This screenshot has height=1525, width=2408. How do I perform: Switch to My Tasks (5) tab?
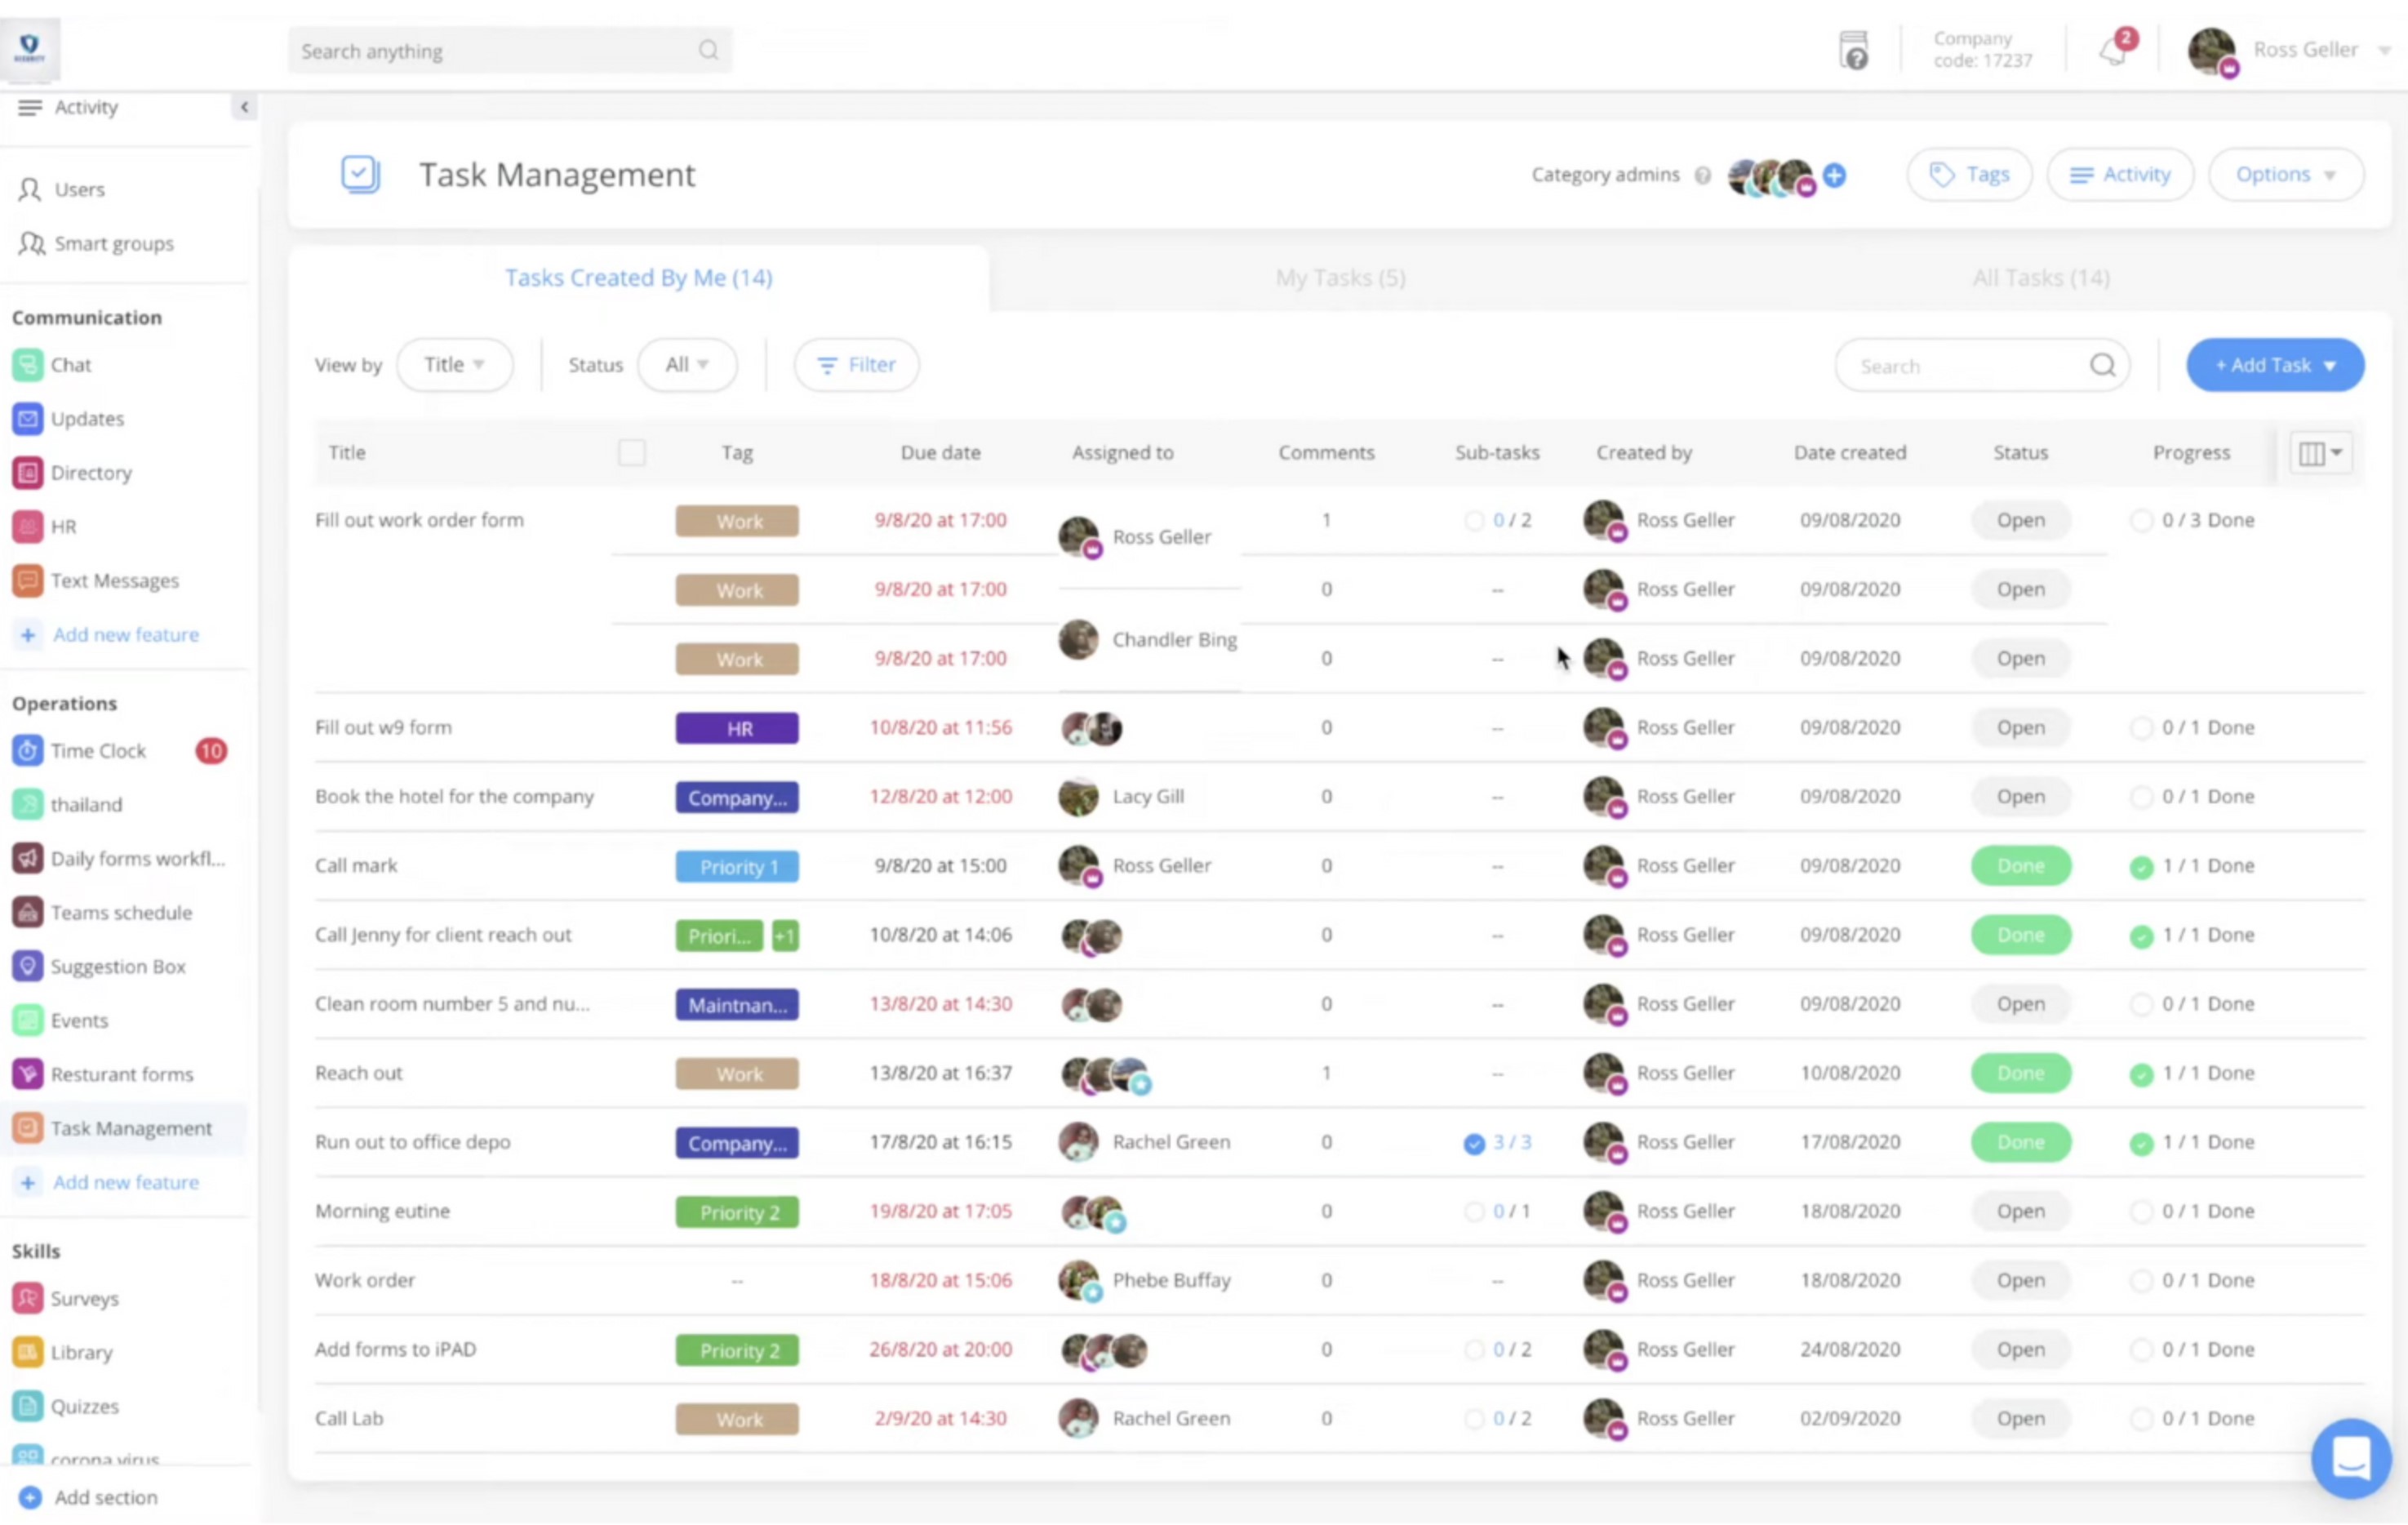(1340, 278)
